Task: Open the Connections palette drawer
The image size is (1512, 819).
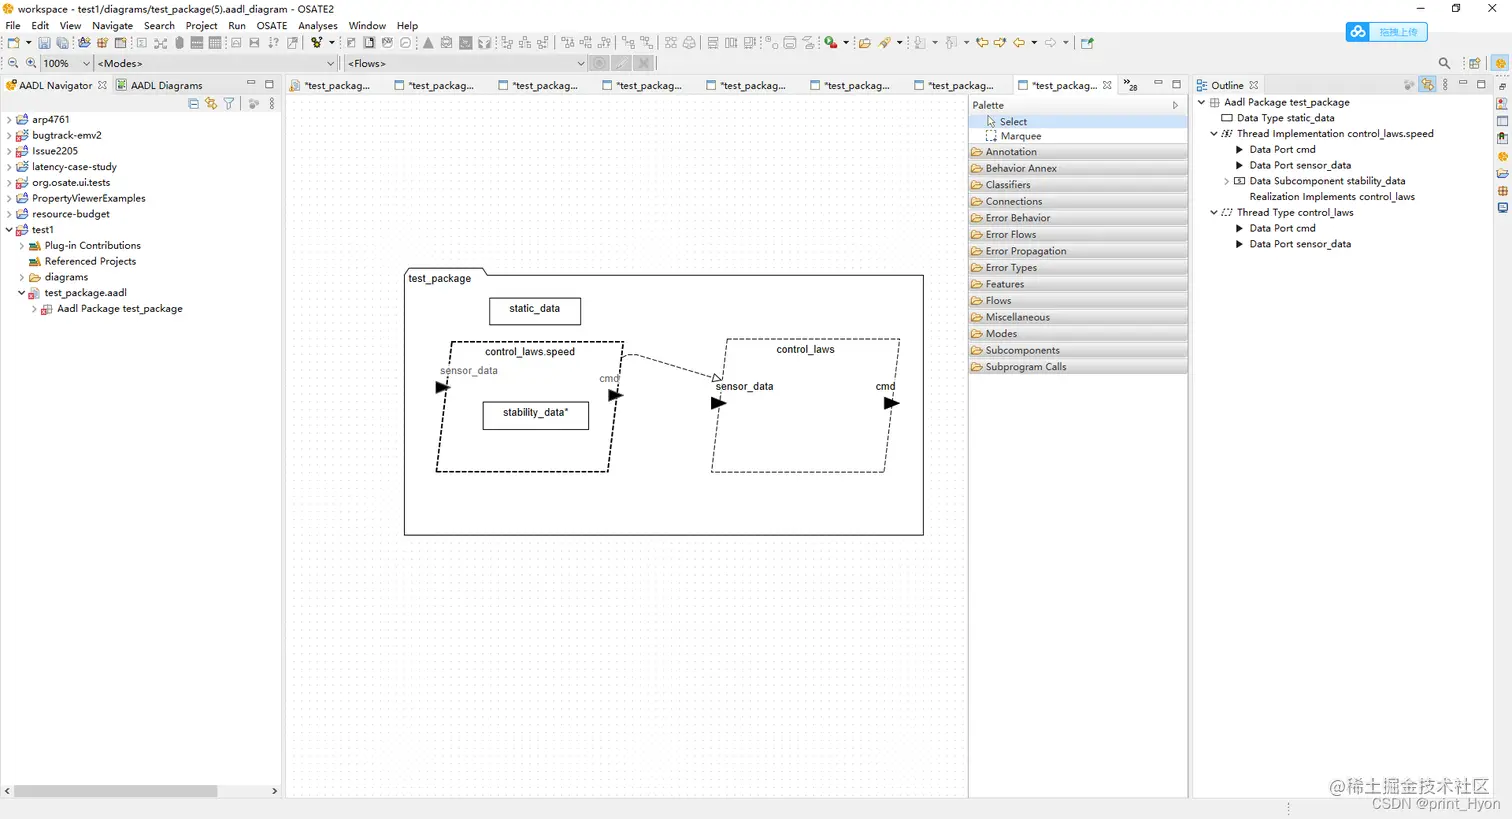Action: pos(1078,201)
